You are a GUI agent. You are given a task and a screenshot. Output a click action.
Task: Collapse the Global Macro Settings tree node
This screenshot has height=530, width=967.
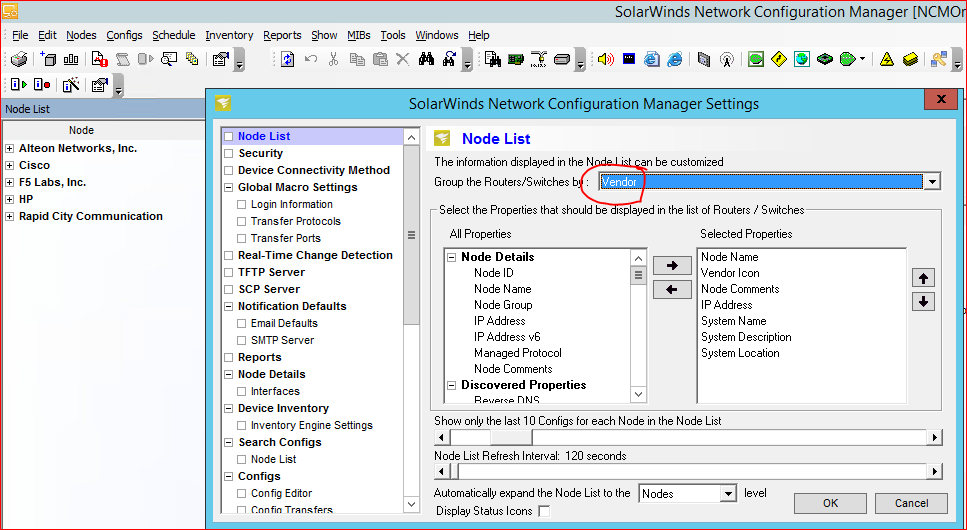pyautogui.click(x=229, y=188)
